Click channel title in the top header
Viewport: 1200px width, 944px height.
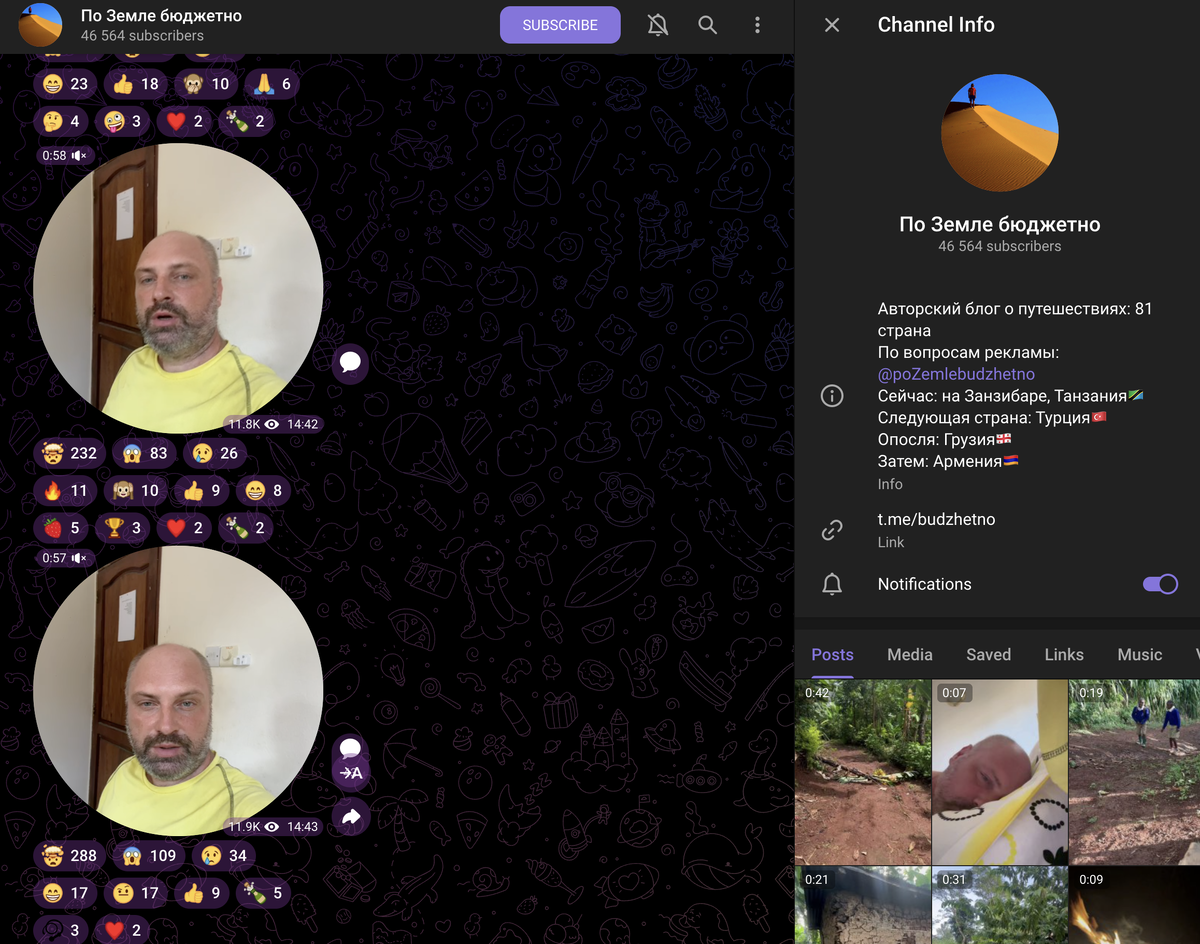click(x=162, y=16)
